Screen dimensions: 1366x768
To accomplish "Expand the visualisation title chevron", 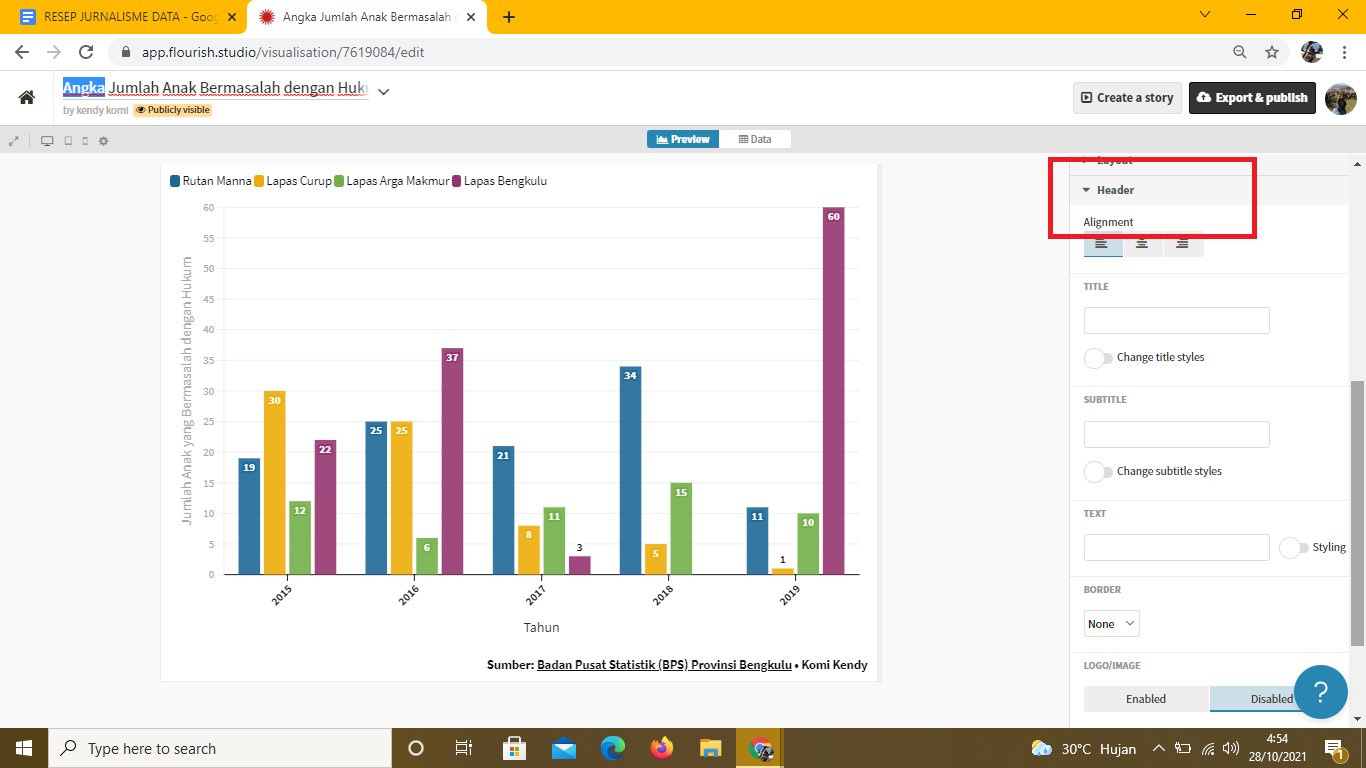I will point(383,91).
